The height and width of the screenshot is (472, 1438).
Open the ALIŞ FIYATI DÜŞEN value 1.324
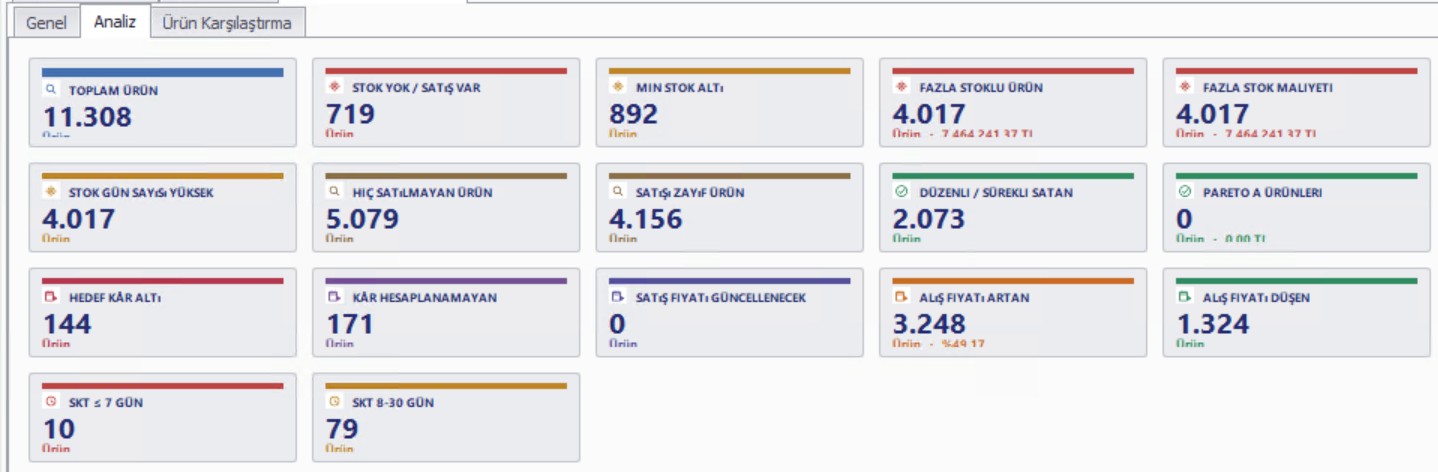[1213, 324]
